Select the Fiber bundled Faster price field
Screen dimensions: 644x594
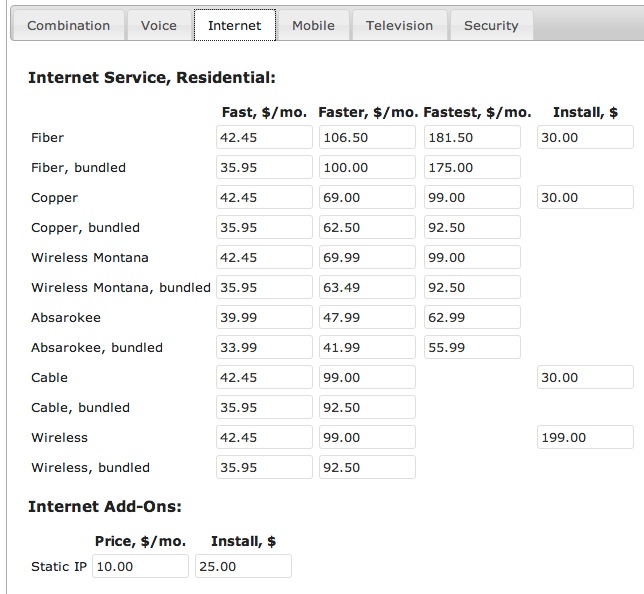367,168
